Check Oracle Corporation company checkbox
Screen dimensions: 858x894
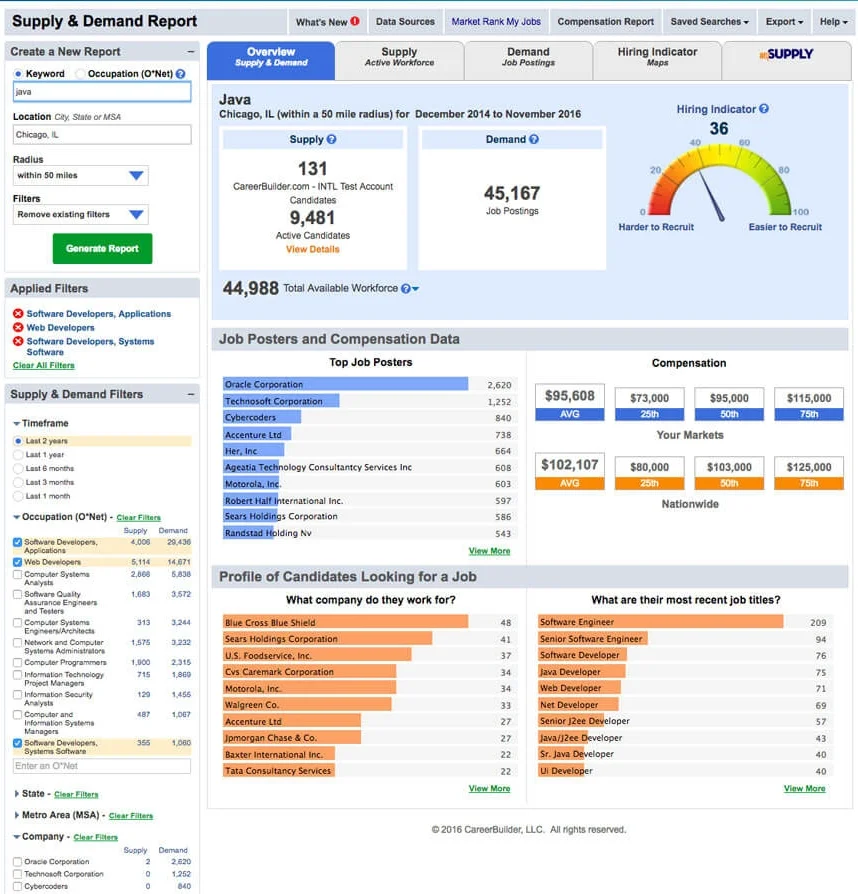(18, 862)
